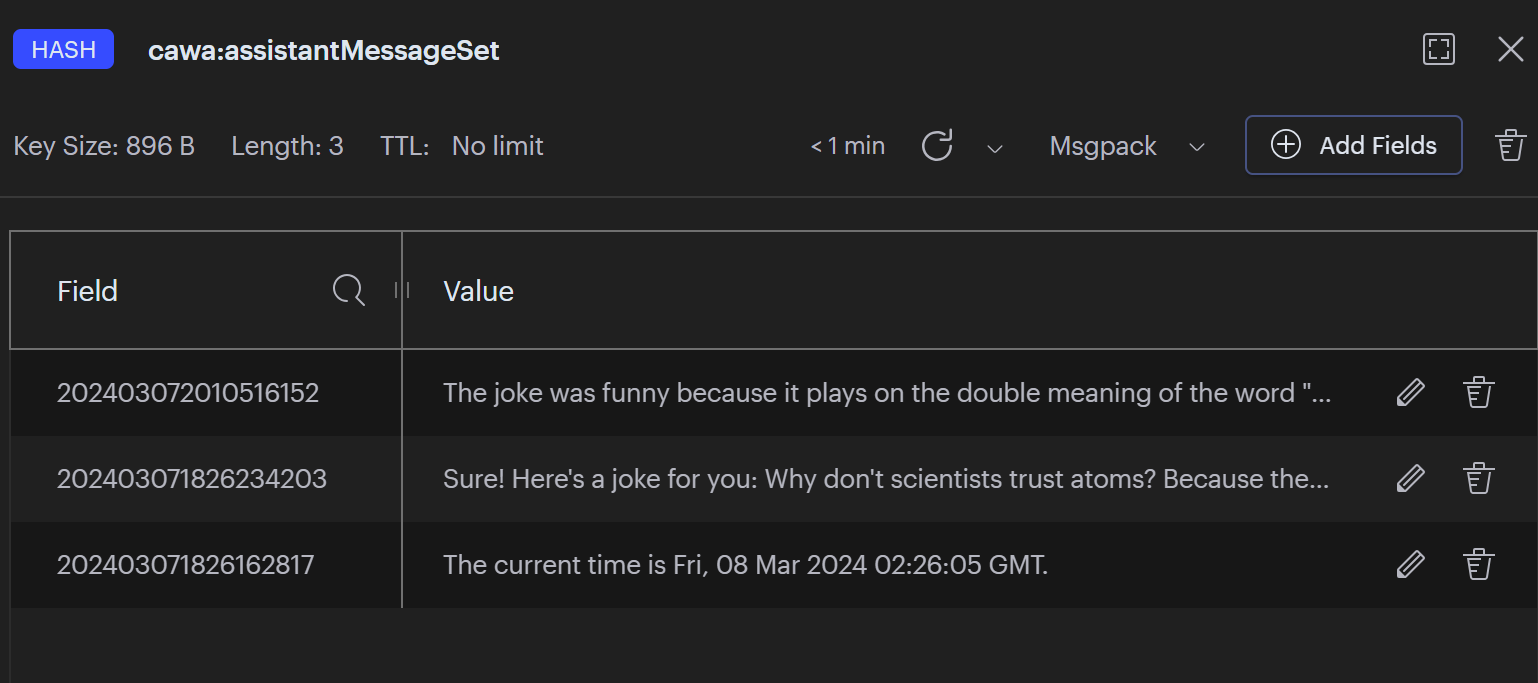
Task: Toggle full screen view
Action: click(x=1439, y=50)
